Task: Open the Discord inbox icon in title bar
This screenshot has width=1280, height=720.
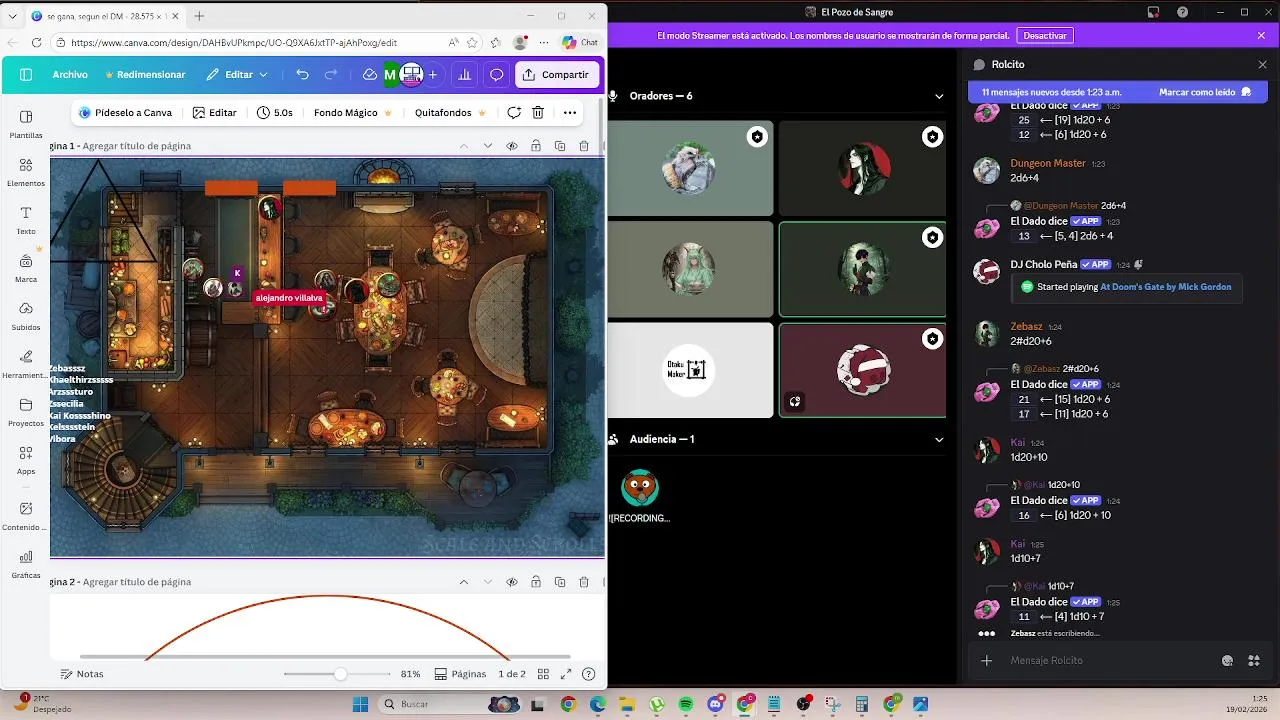Action: tap(1153, 12)
